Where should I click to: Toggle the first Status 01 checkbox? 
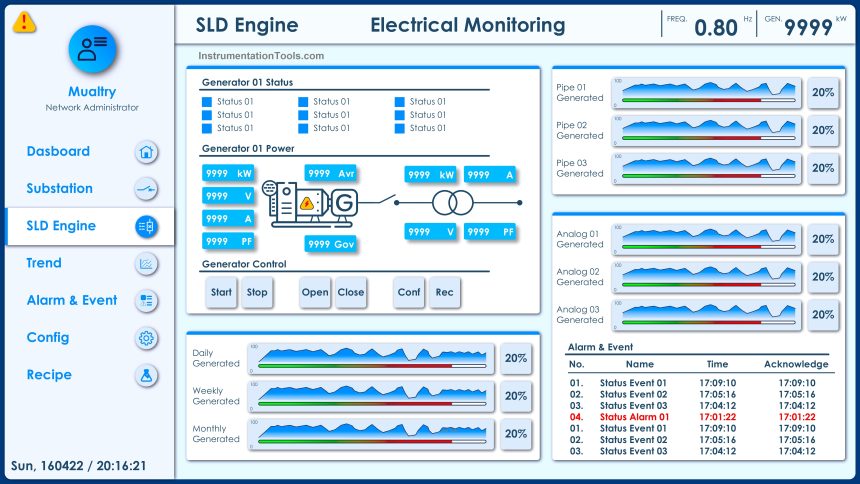click(207, 102)
